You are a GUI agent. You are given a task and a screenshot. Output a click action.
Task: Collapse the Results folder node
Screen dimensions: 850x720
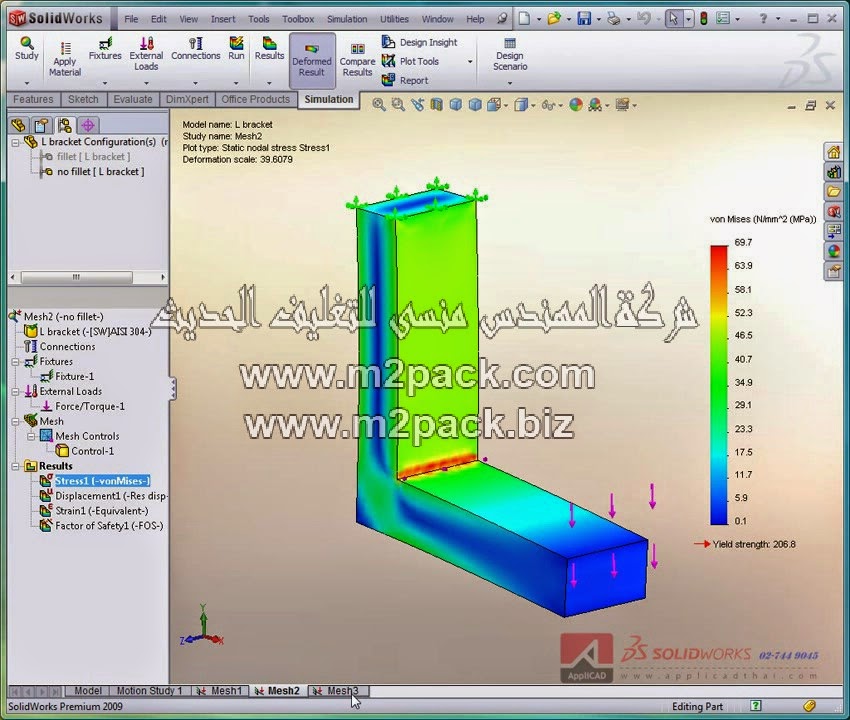click(16, 466)
